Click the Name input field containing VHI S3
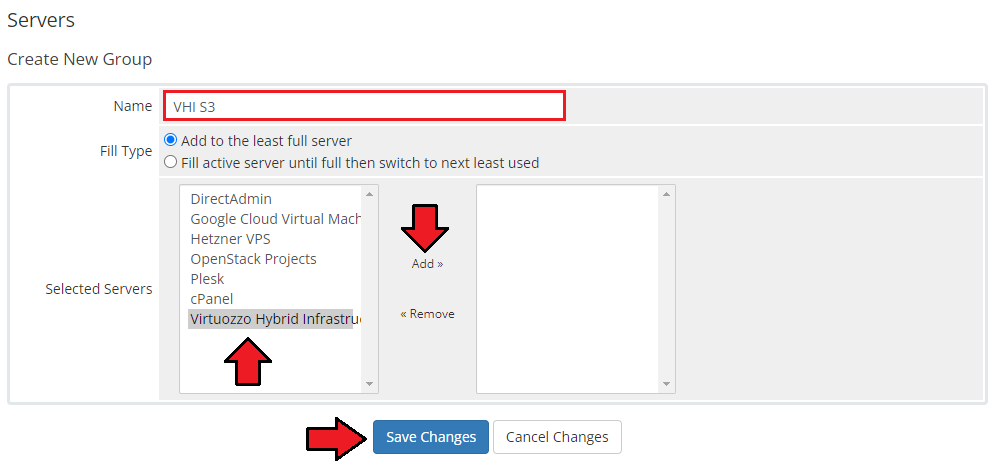Viewport: 995px width, 470px height. pos(364,106)
